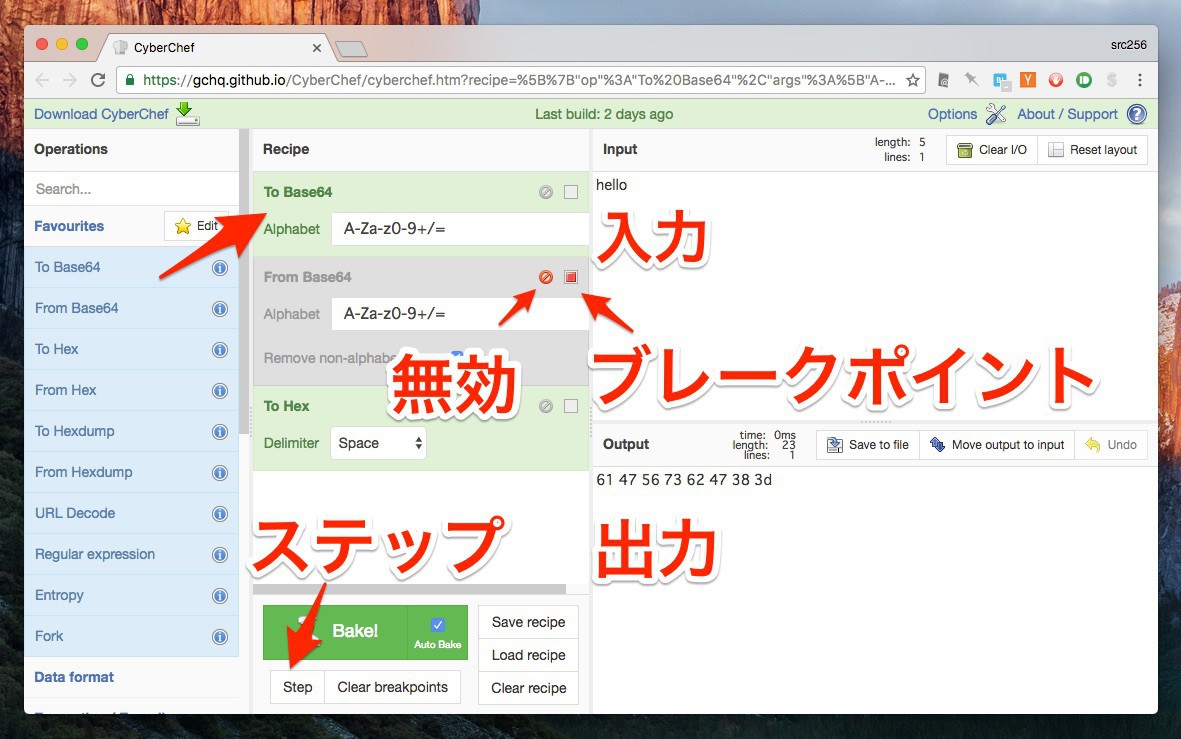Open the Download CyberChef link

pyautogui.click(x=101, y=114)
